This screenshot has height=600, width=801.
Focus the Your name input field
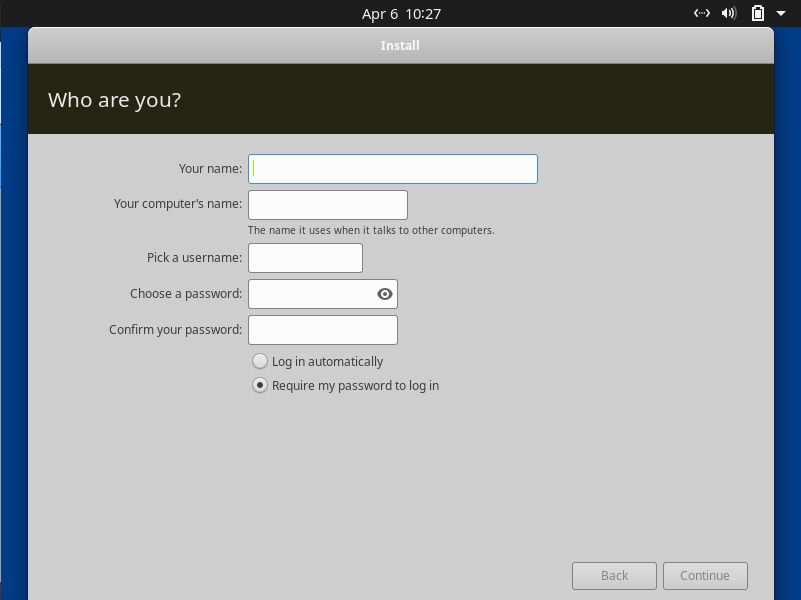[393, 169]
